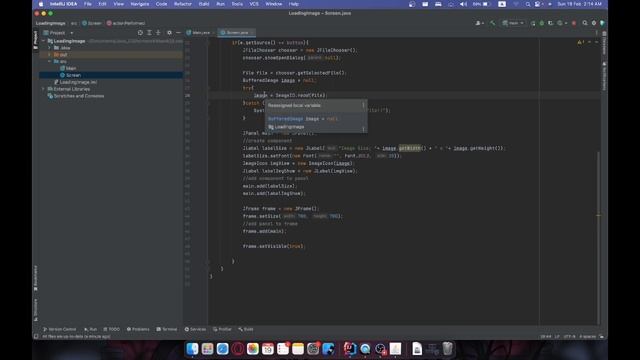Open the Navigate menu
This screenshot has width=640, height=360.
140,4
